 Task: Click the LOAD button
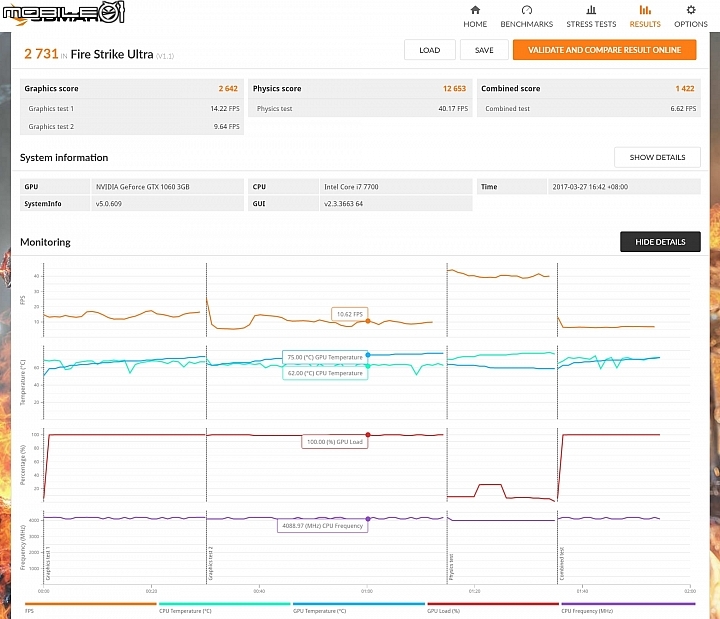(430, 50)
